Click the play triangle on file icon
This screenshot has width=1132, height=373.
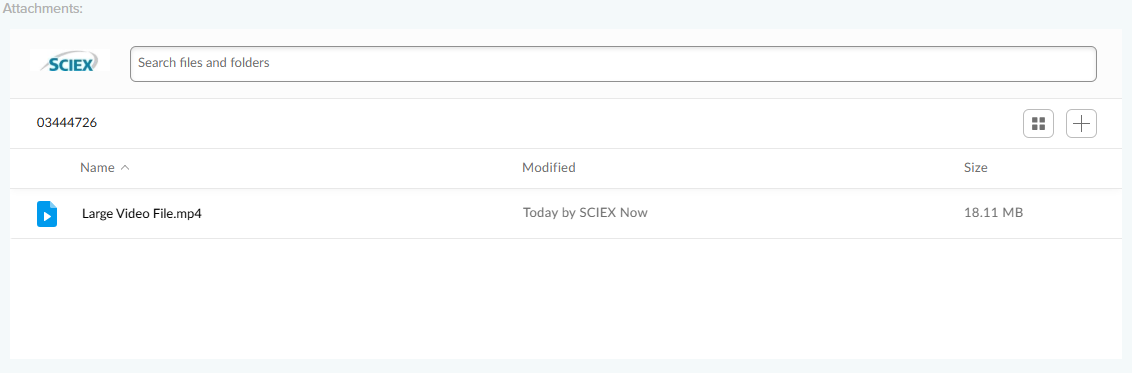coord(47,216)
